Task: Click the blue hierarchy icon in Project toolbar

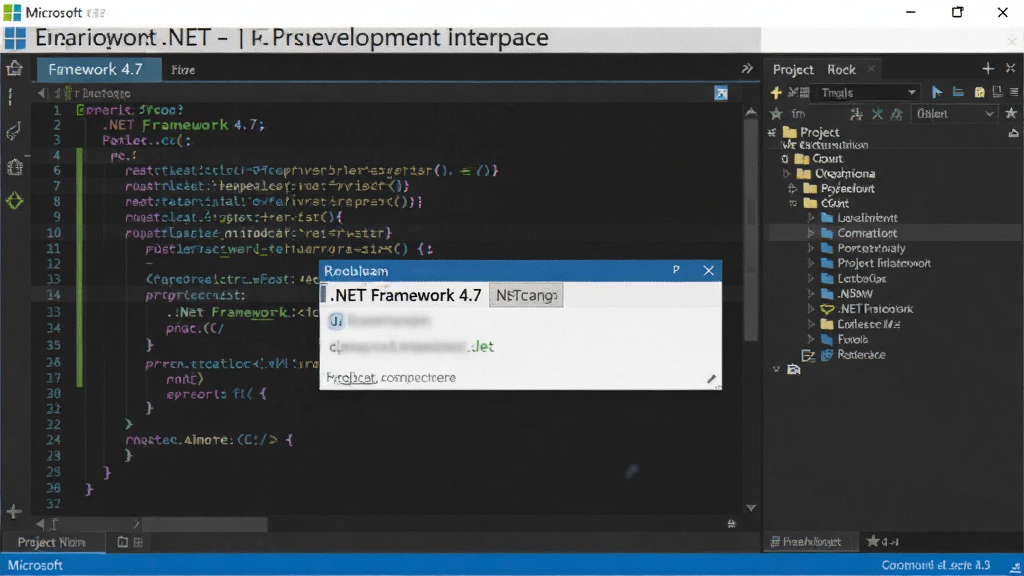Action: pyautogui.click(x=958, y=93)
